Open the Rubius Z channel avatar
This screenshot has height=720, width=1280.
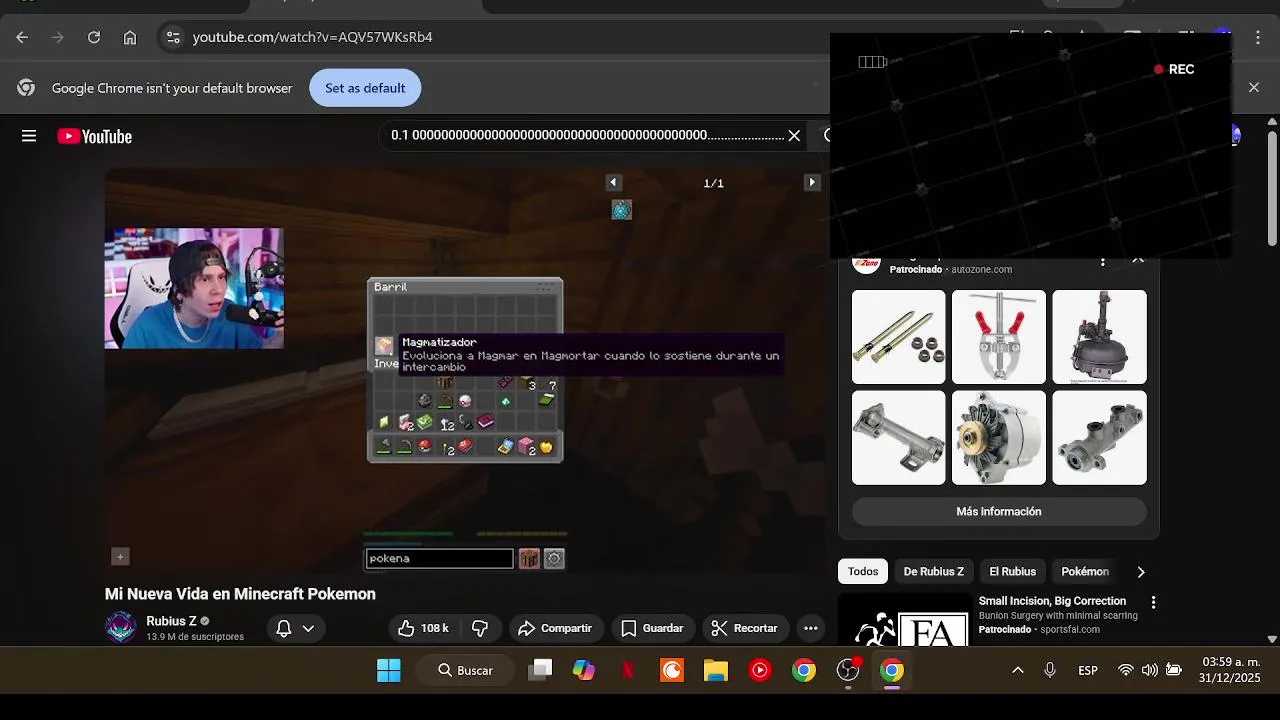point(121,627)
